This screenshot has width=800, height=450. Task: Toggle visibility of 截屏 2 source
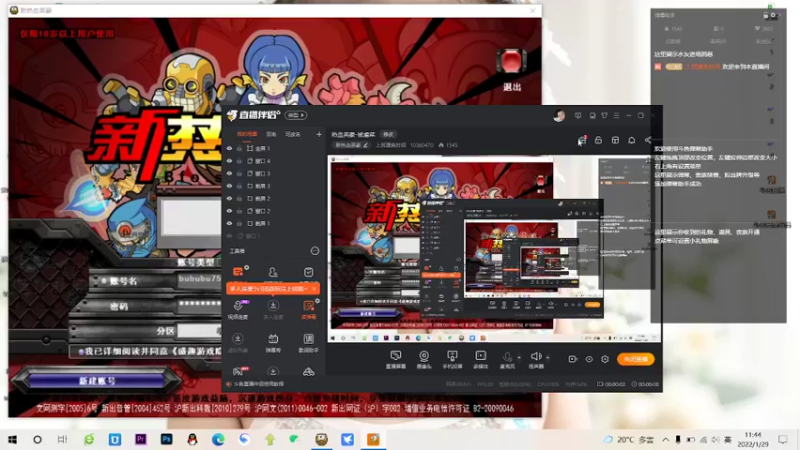(229, 198)
